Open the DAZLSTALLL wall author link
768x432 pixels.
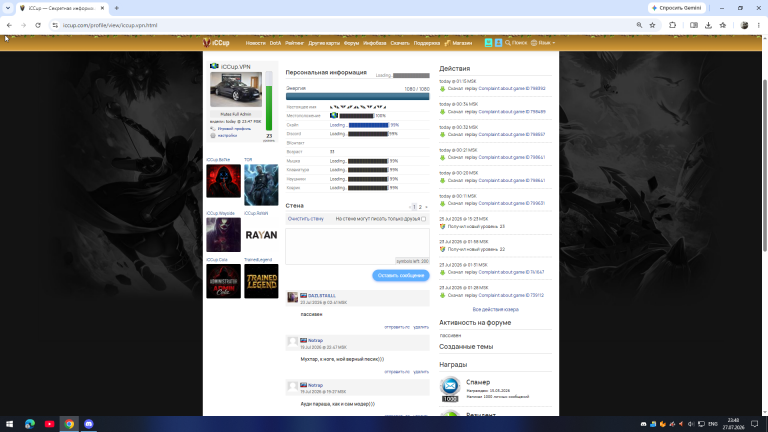pos(322,296)
